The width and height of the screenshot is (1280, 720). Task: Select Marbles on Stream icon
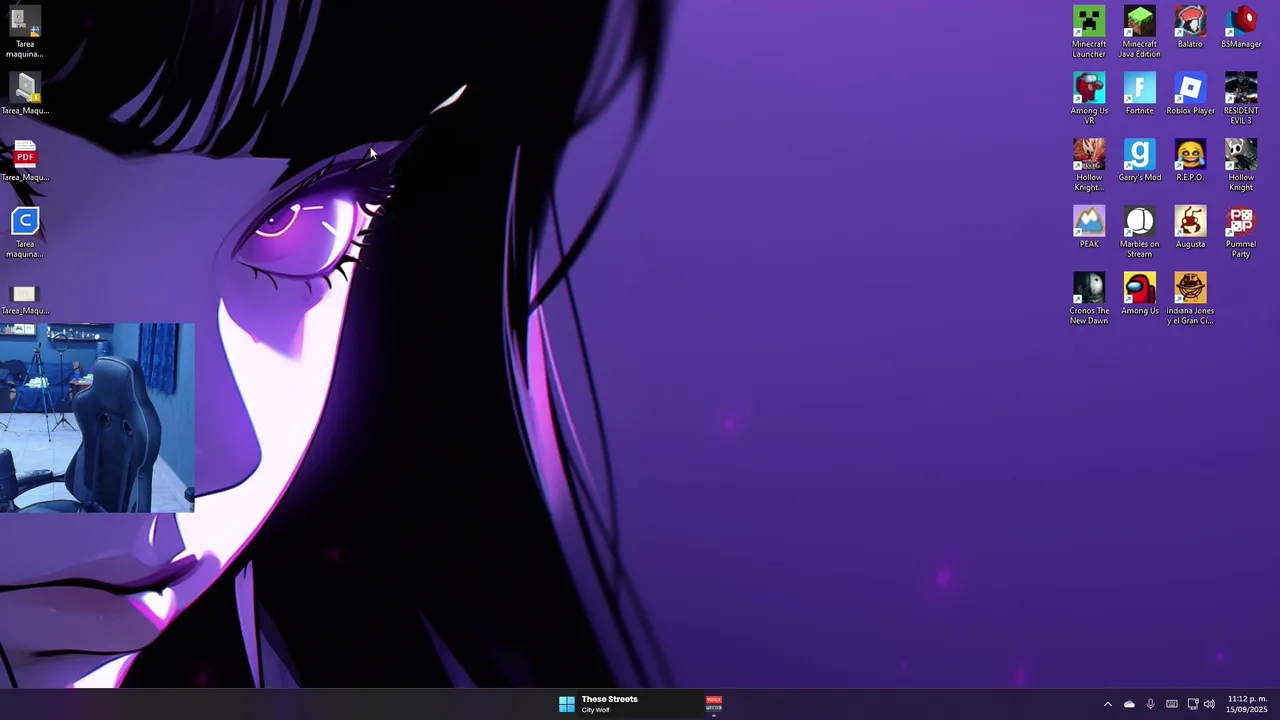coord(1139,232)
